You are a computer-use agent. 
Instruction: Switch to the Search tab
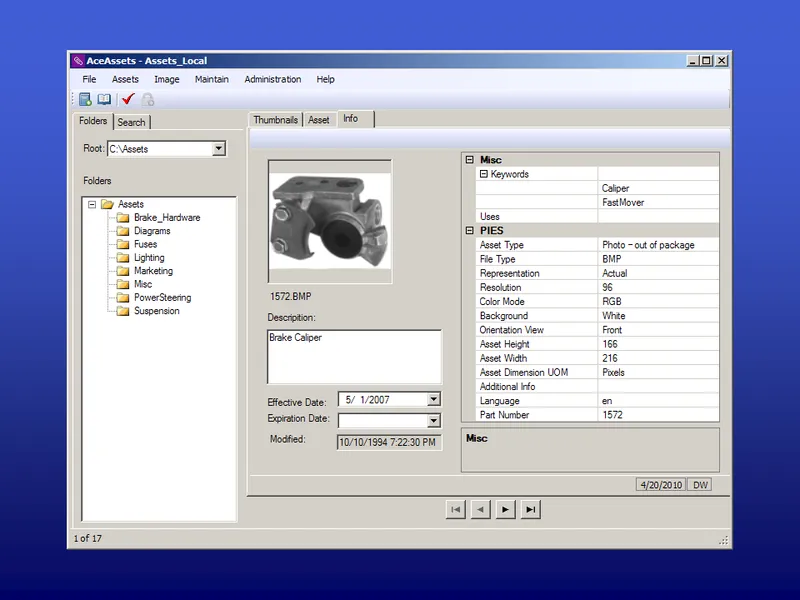[x=131, y=121]
